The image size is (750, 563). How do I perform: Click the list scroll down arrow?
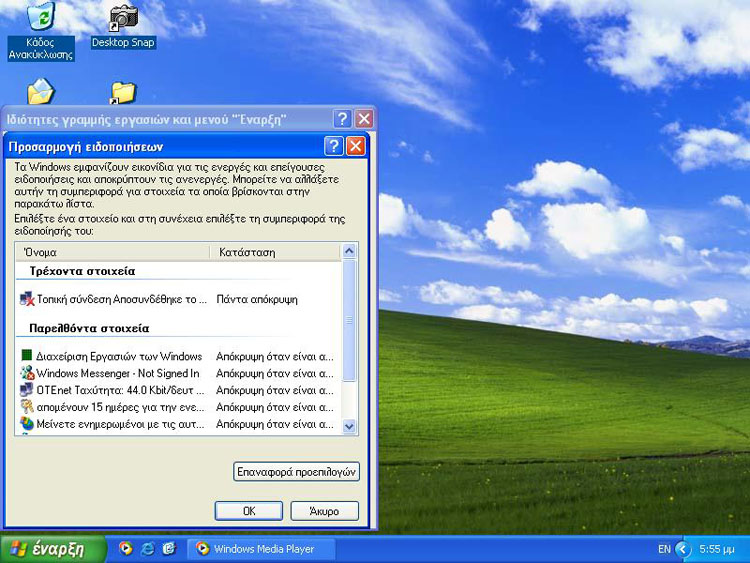[349, 426]
